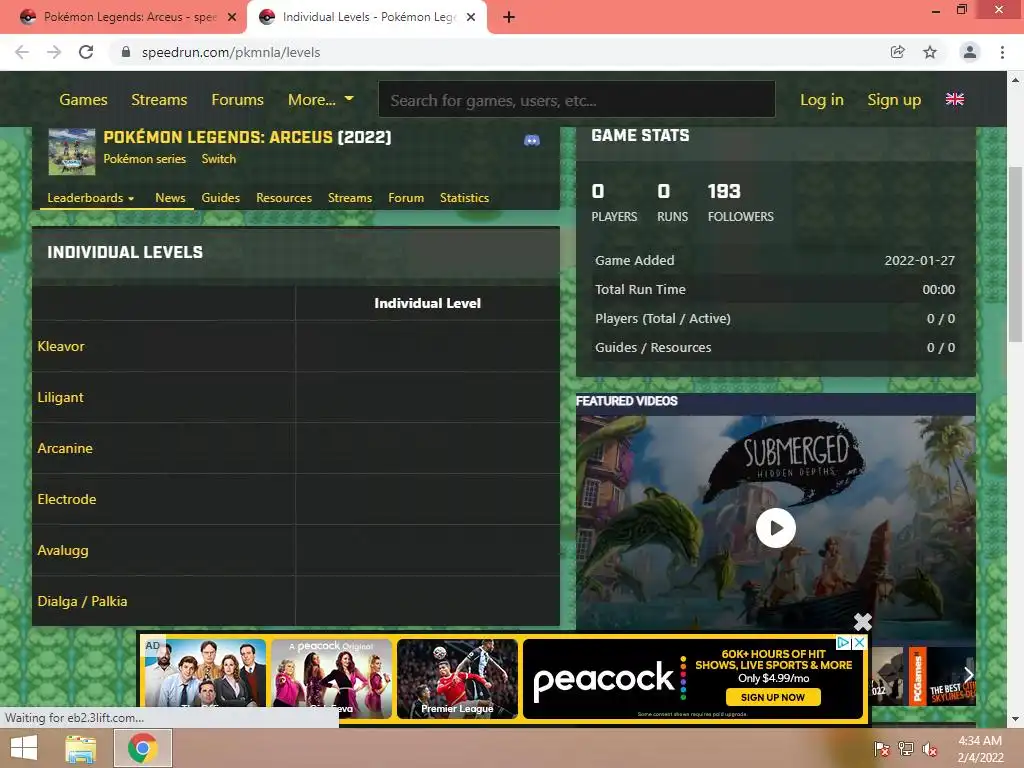Open the News tab for the game

click(170, 198)
